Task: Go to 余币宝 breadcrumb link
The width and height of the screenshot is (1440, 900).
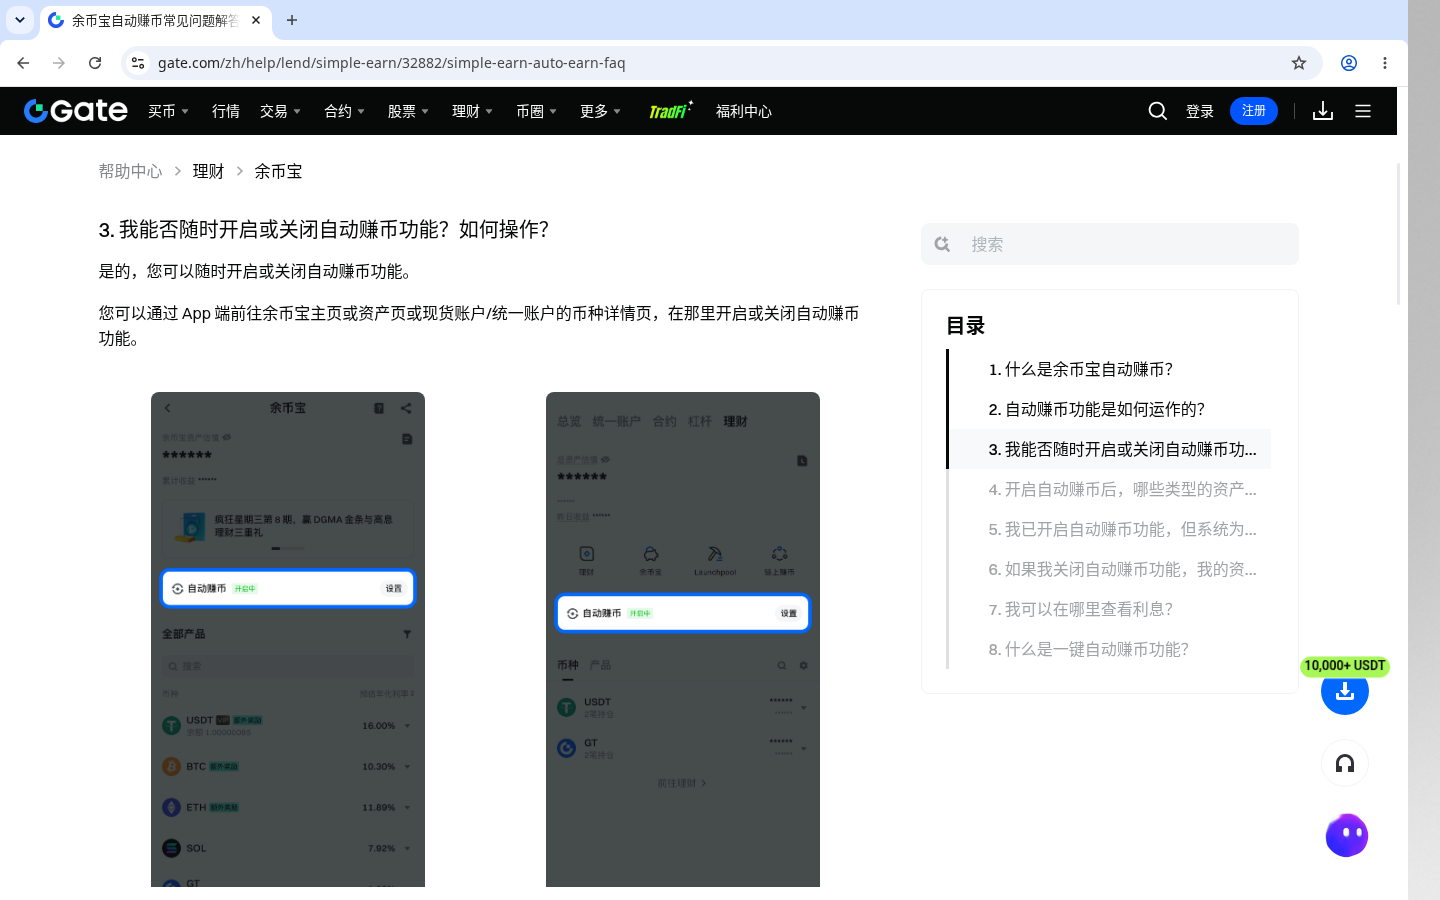Action: tap(278, 171)
